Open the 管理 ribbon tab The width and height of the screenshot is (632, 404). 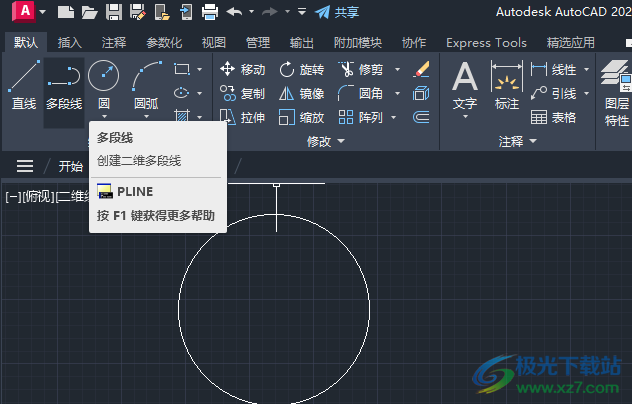258,42
